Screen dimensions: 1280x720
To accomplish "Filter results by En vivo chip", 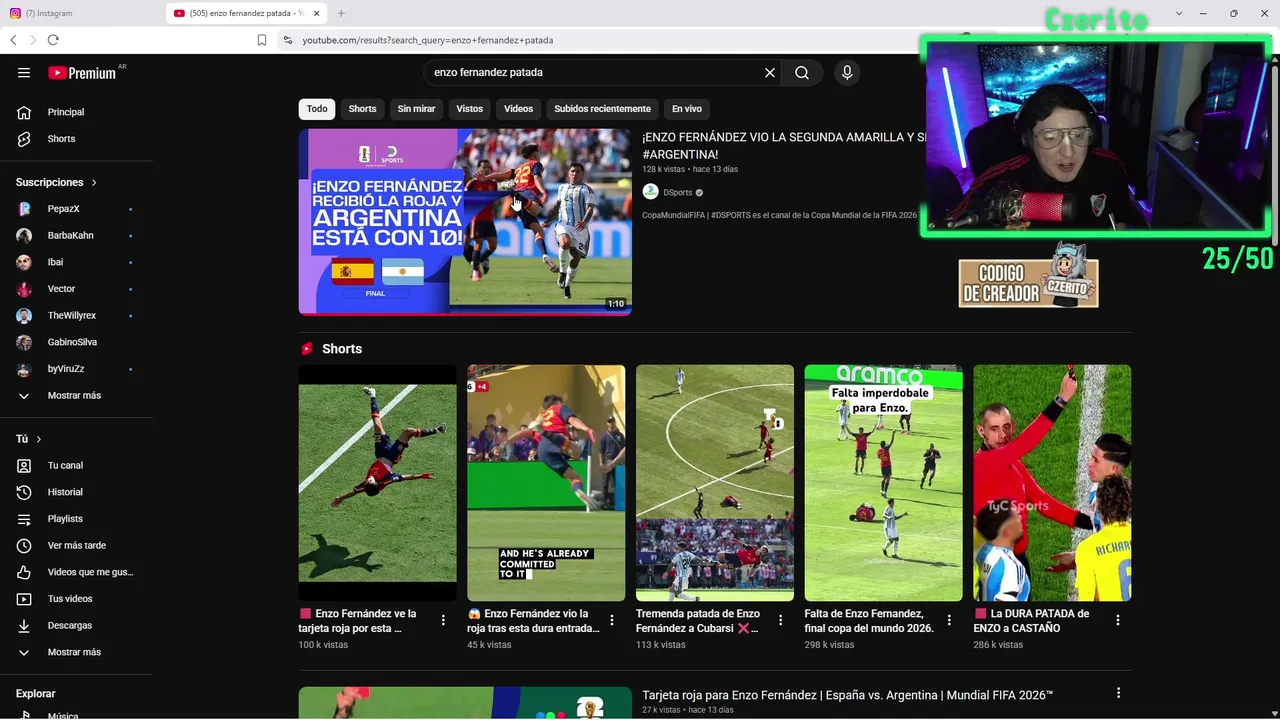I will click(x=686, y=109).
